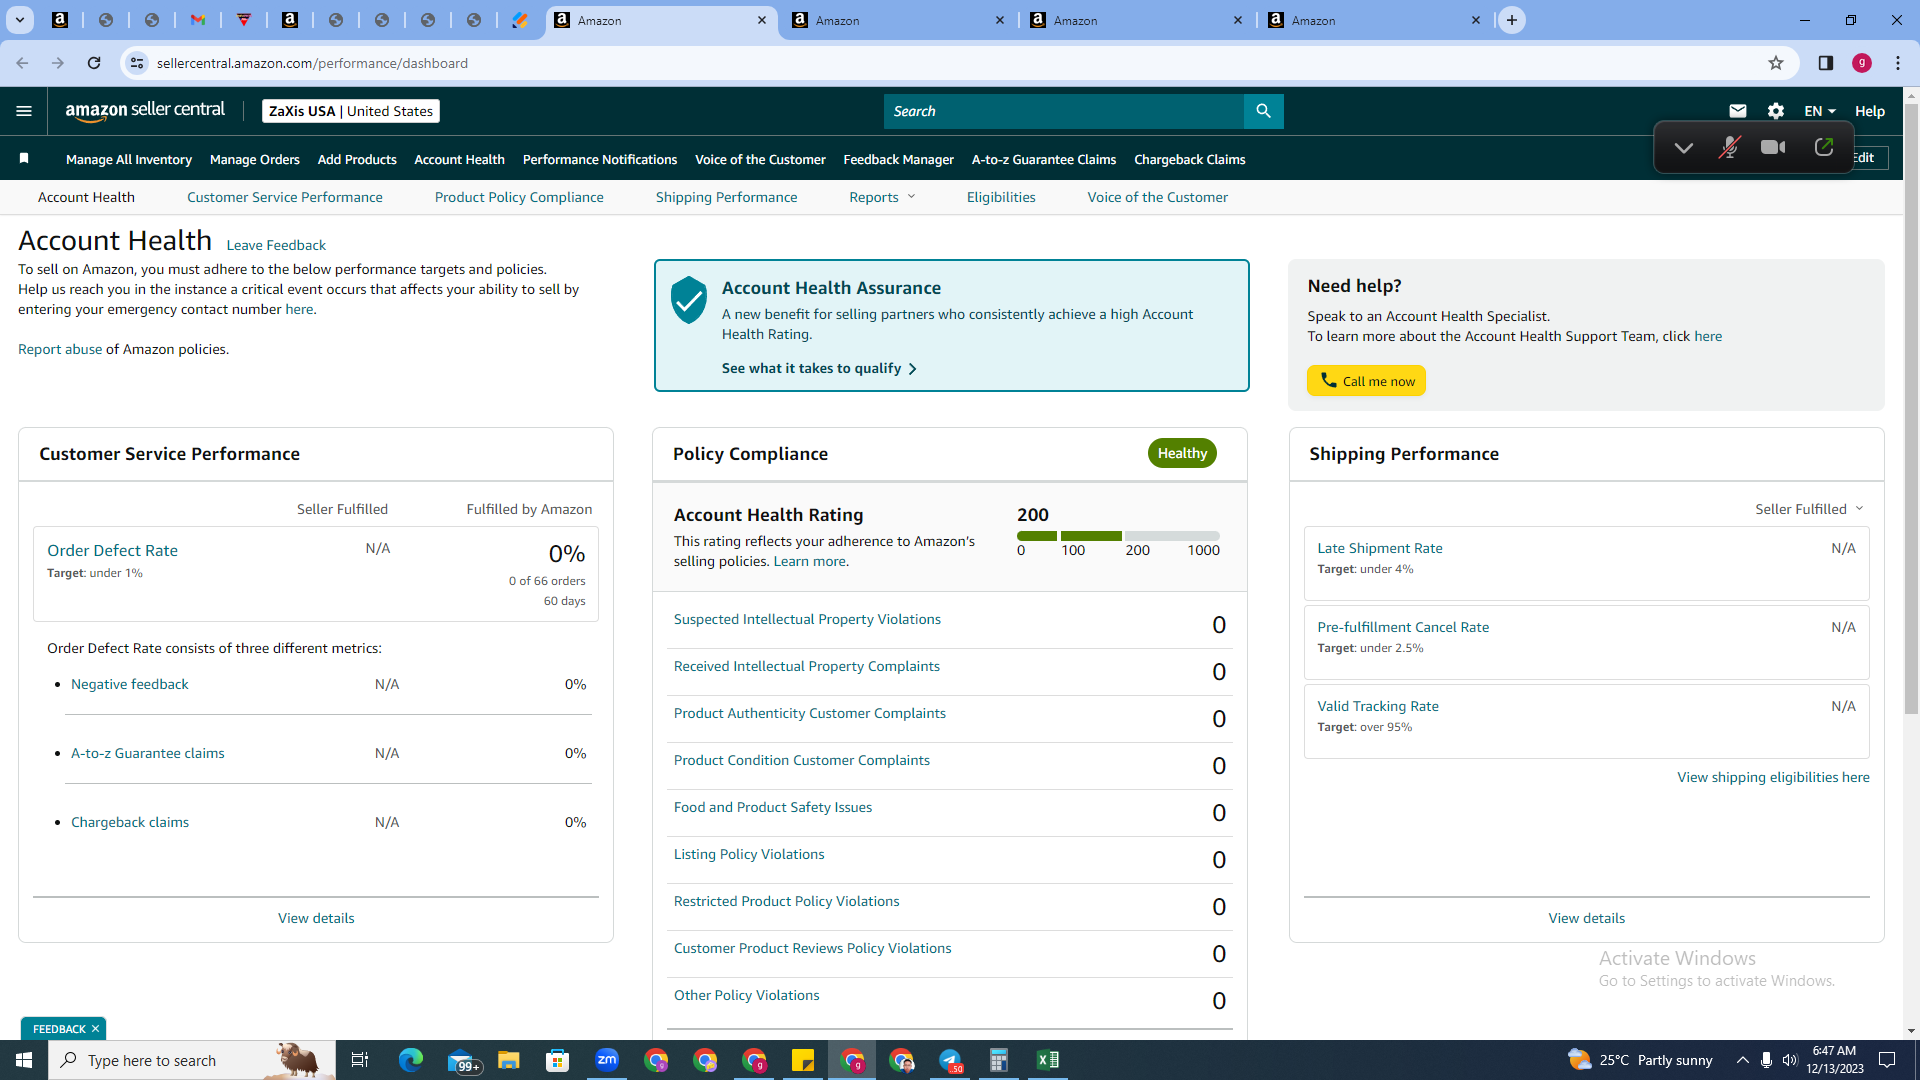Open the EN language dropdown
The height and width of the screenshot is (1080, 1920).
tap(1820, 111)
